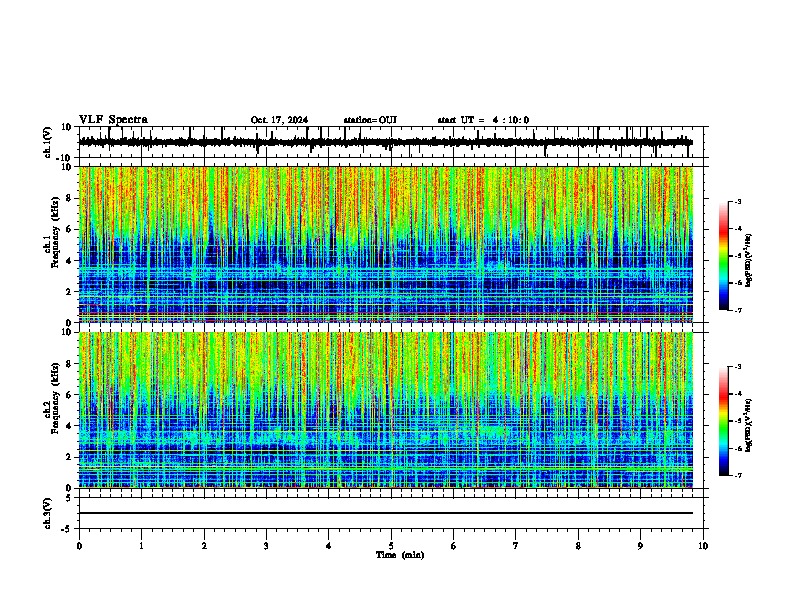Image resolution: width=792 pixels, height=612 pixels.
Task: Click the time axis tick label "6"
Action: pyautogui.click(x=453, y=546)
